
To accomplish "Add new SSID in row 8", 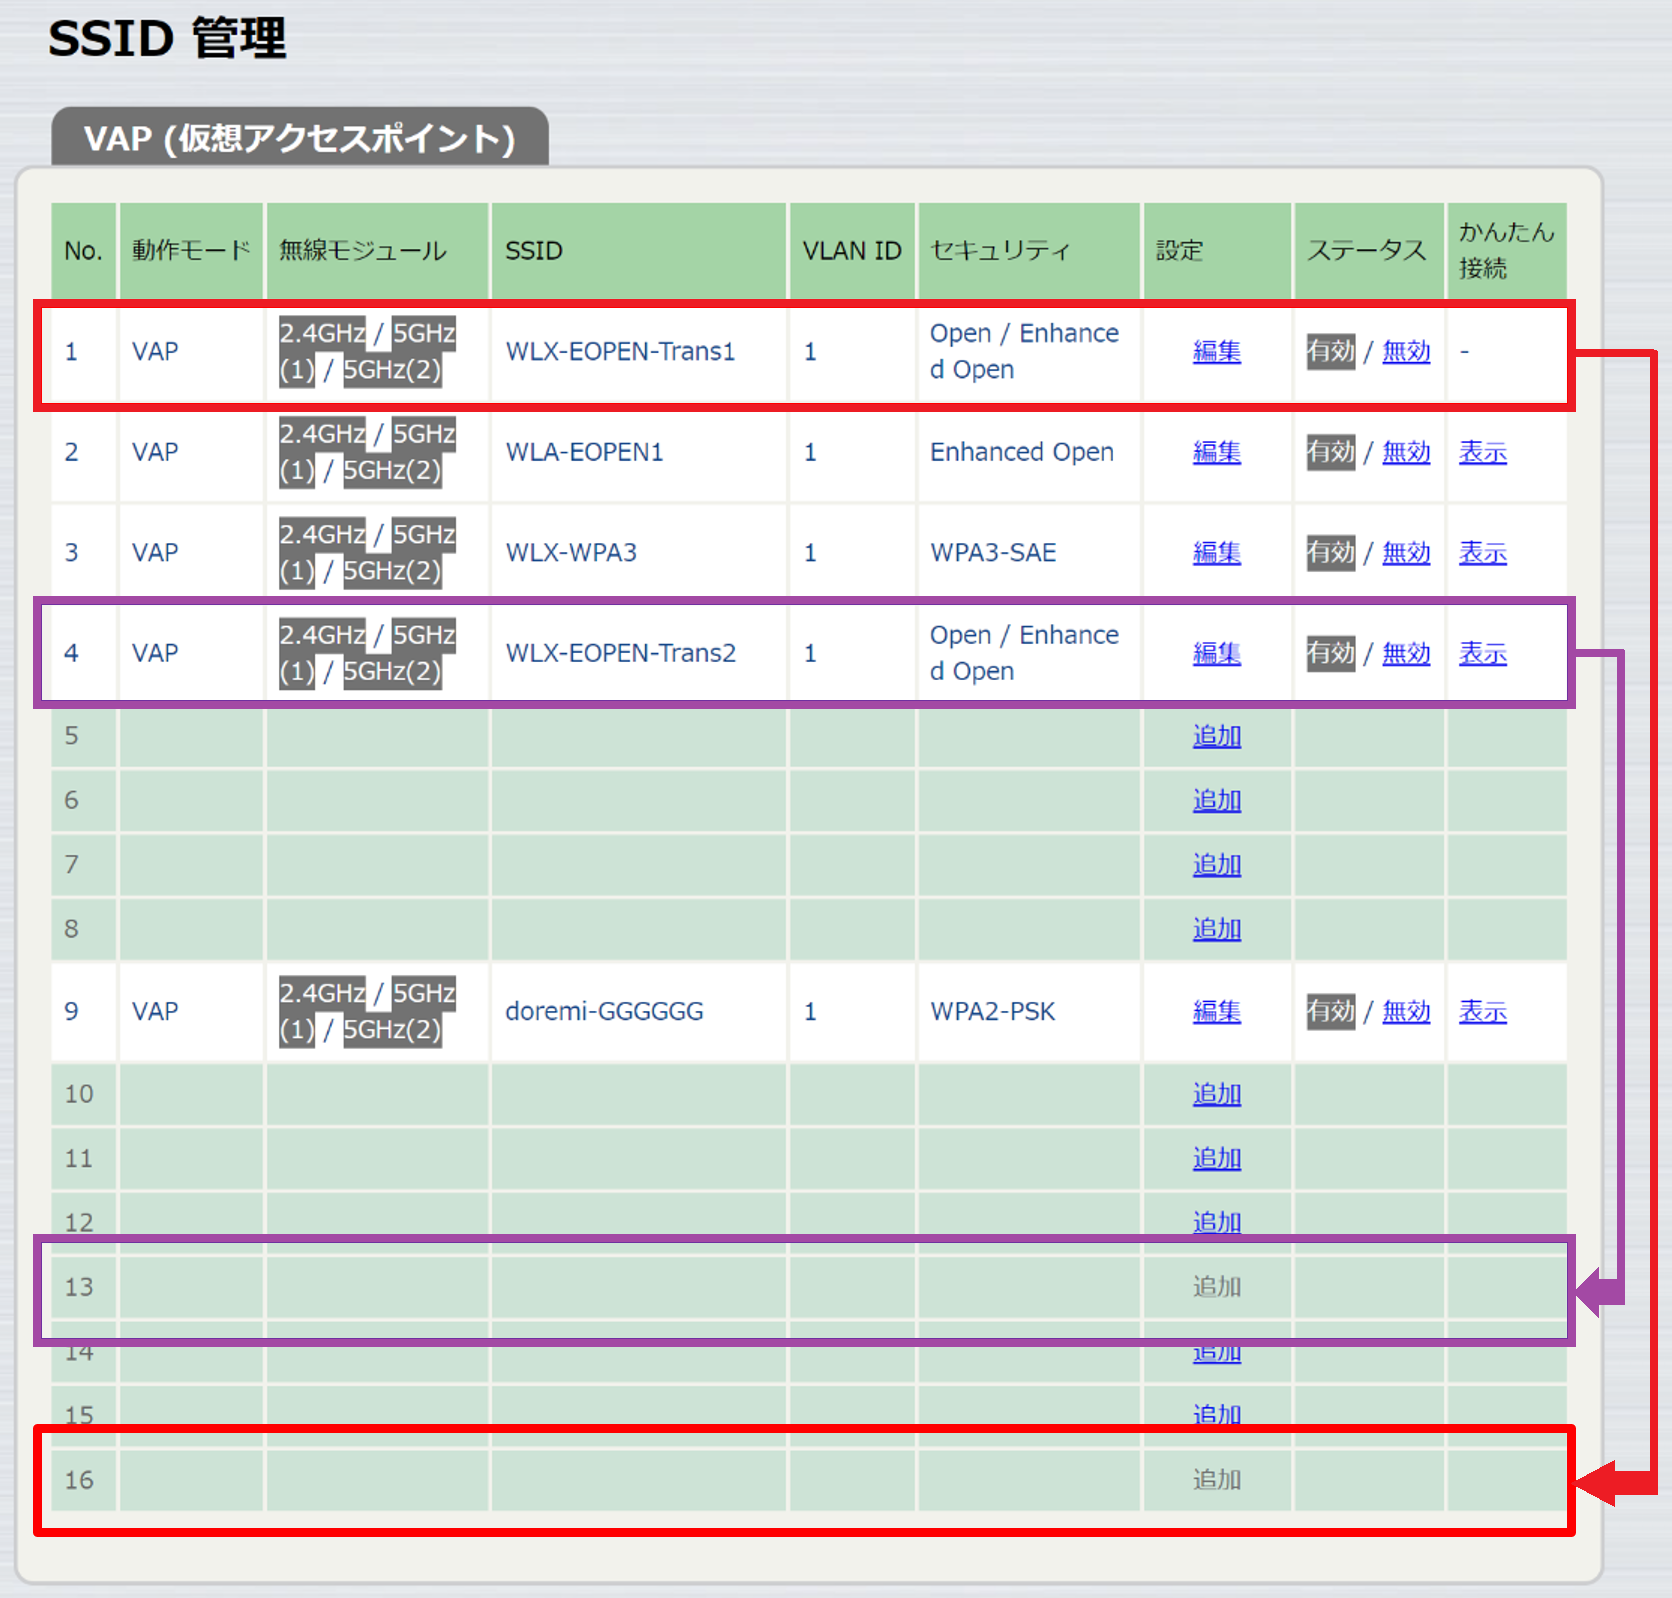I will 1216,930.
